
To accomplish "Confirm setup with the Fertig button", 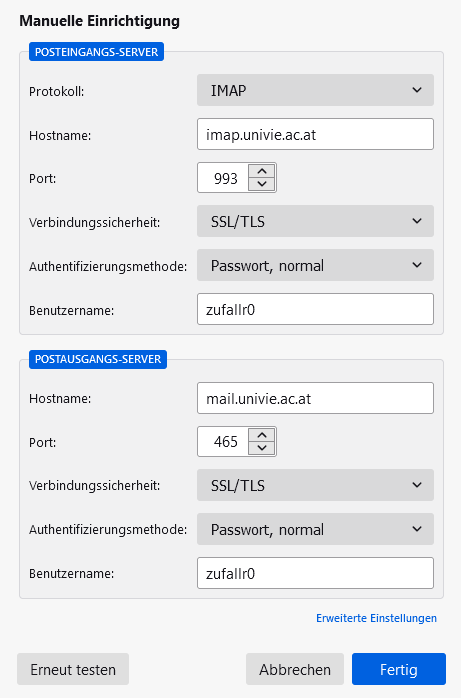I will tap(399, 669).
